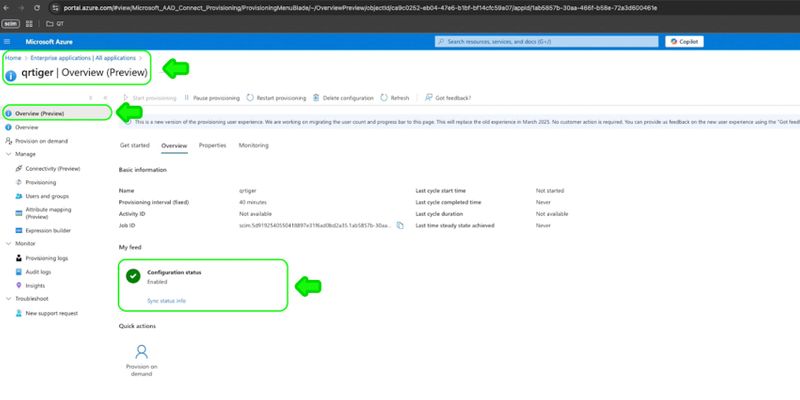Image resolution: width=800 pixels, height=400 pixels.
Task: Select the plain Overview sidebar item
Action: click(x=27, y=127)
